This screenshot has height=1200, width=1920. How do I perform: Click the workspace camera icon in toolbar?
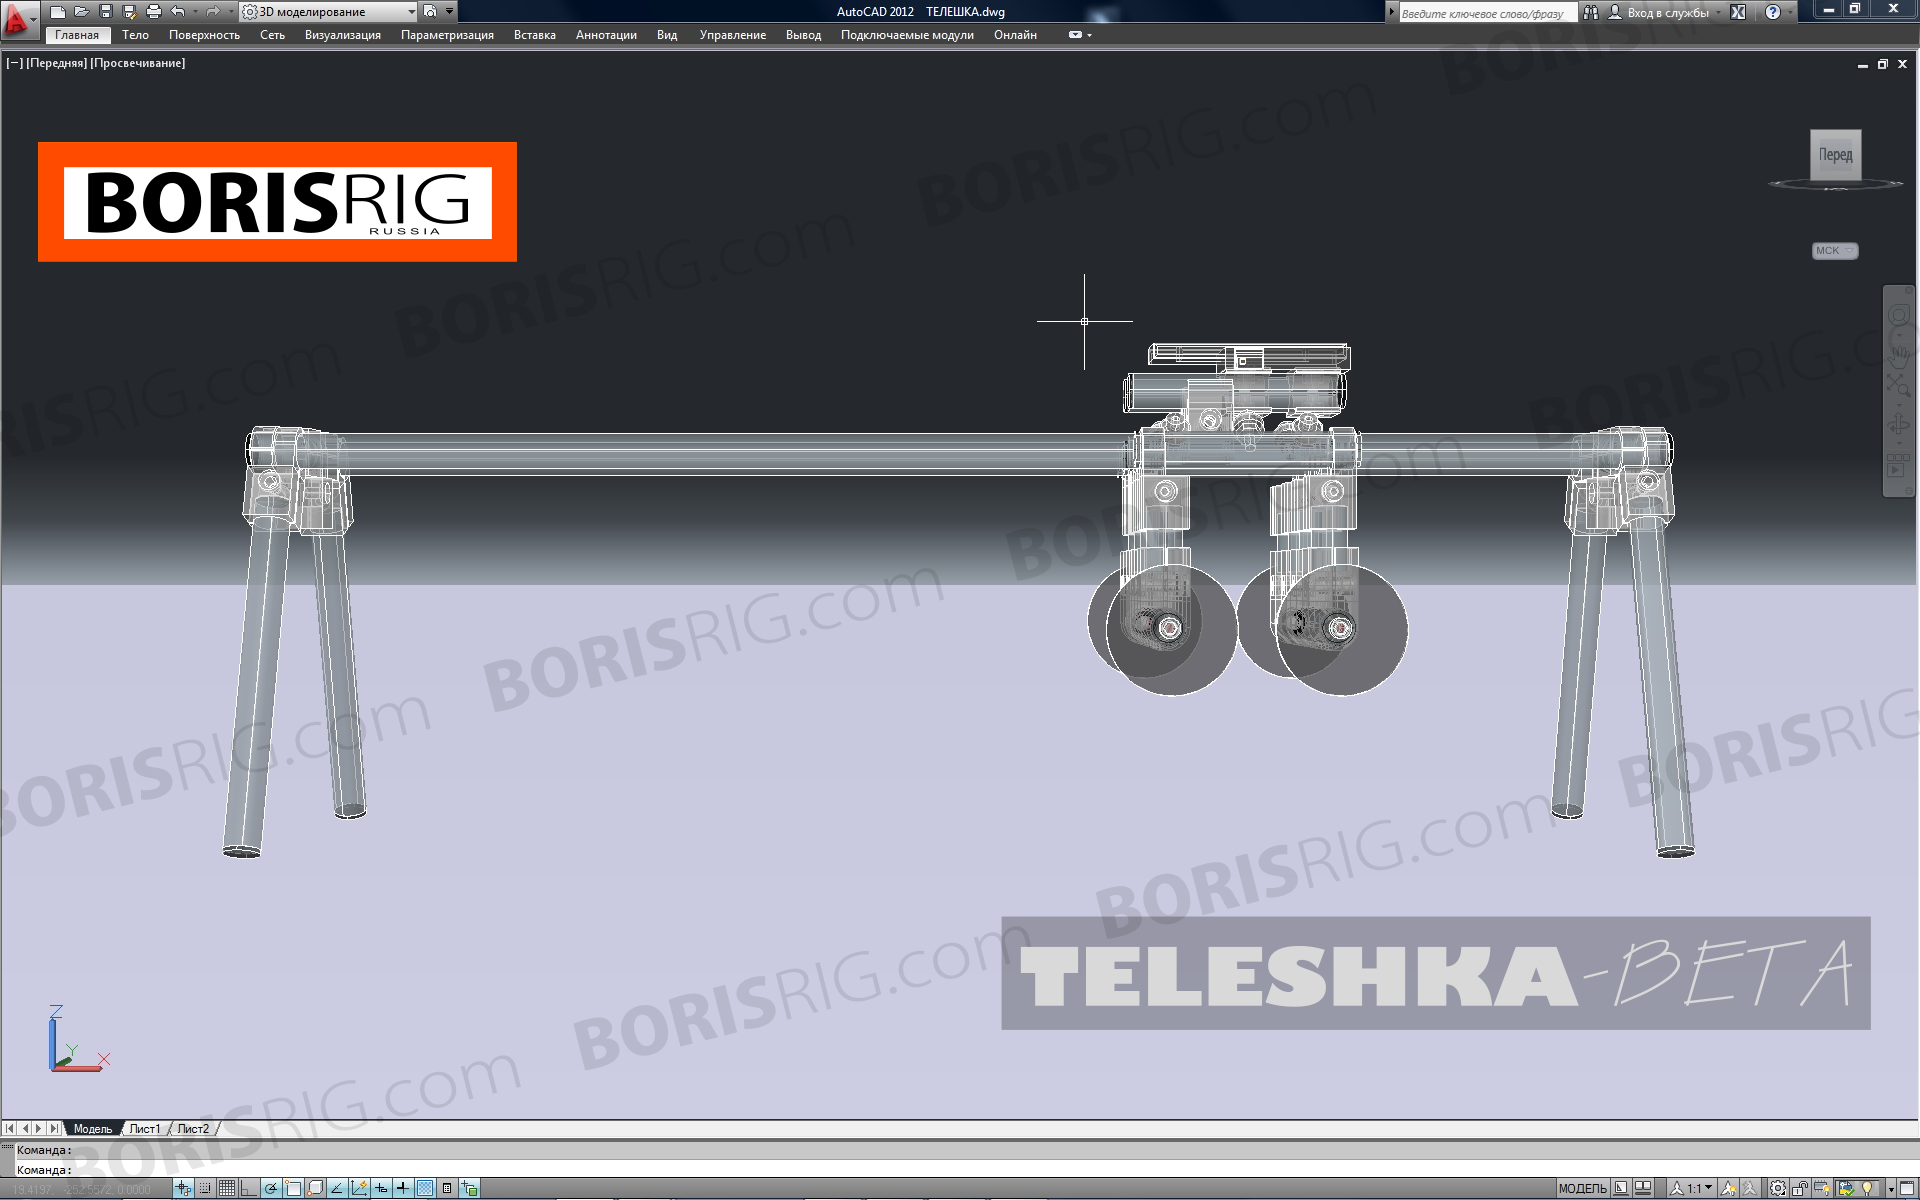pos(430,12)
